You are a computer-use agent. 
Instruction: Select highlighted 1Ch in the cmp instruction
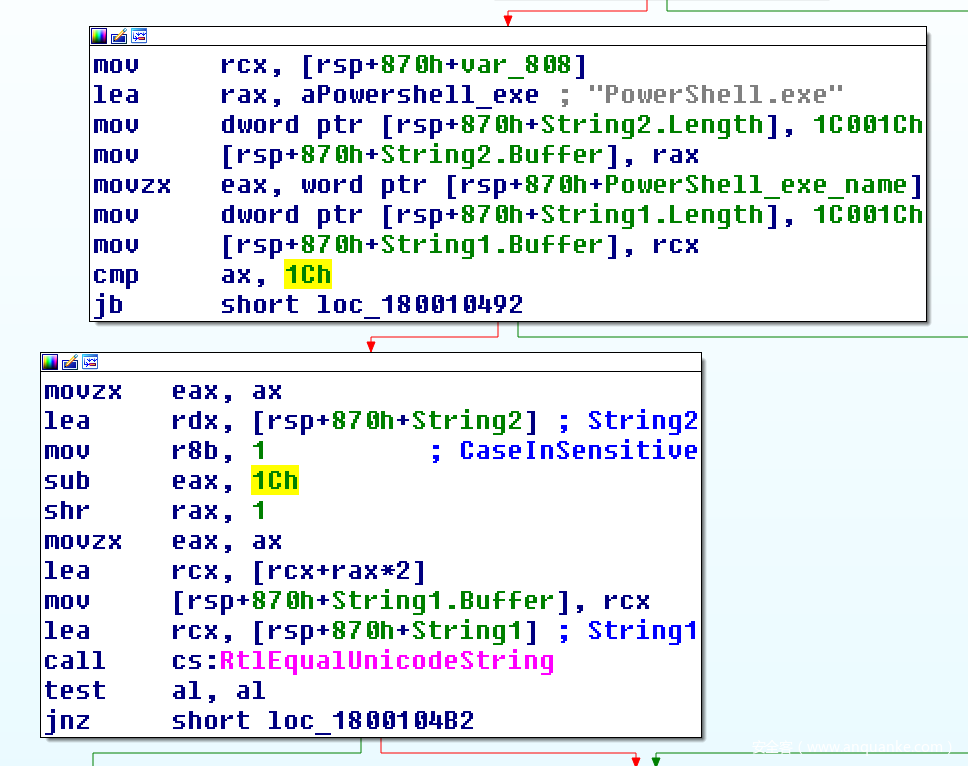[307, 275]
